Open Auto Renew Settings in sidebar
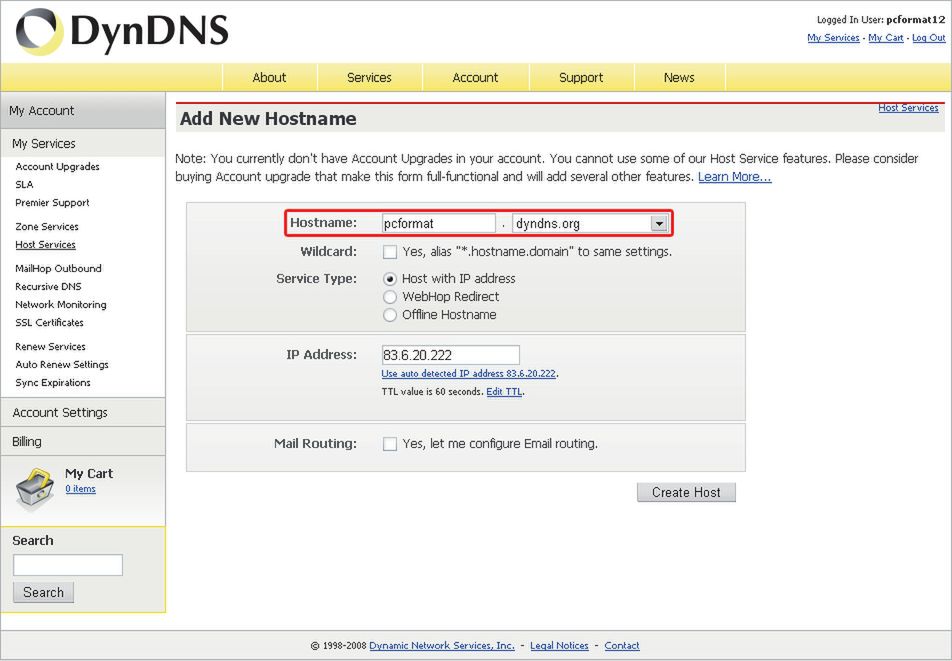This screenshot has height=661, width=952. pos(62,365)
